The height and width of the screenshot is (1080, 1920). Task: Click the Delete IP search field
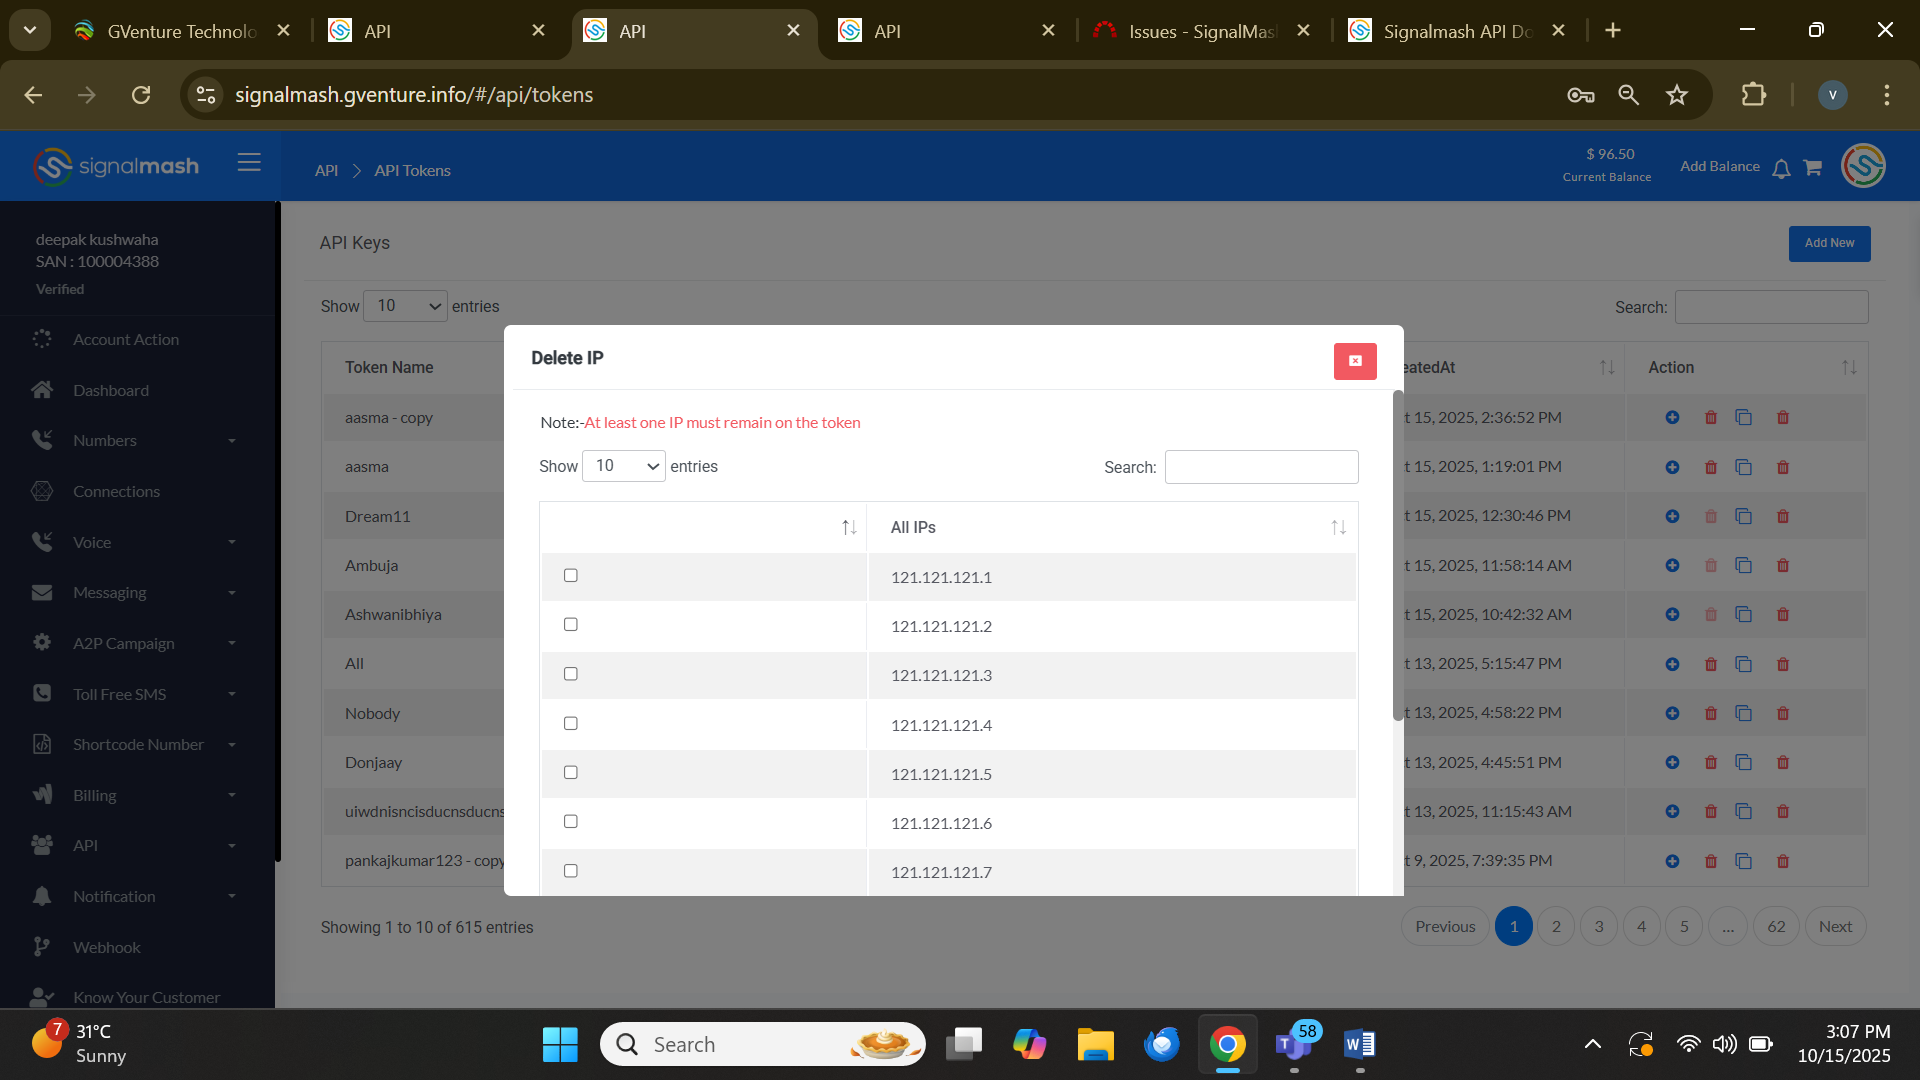[x=1260, y=467]
